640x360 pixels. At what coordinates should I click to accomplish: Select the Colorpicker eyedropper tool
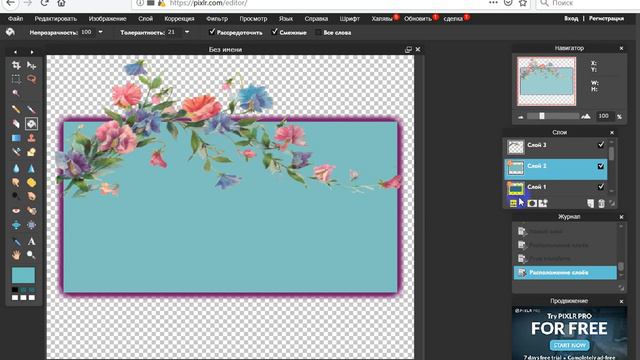(x=16, y=241)
